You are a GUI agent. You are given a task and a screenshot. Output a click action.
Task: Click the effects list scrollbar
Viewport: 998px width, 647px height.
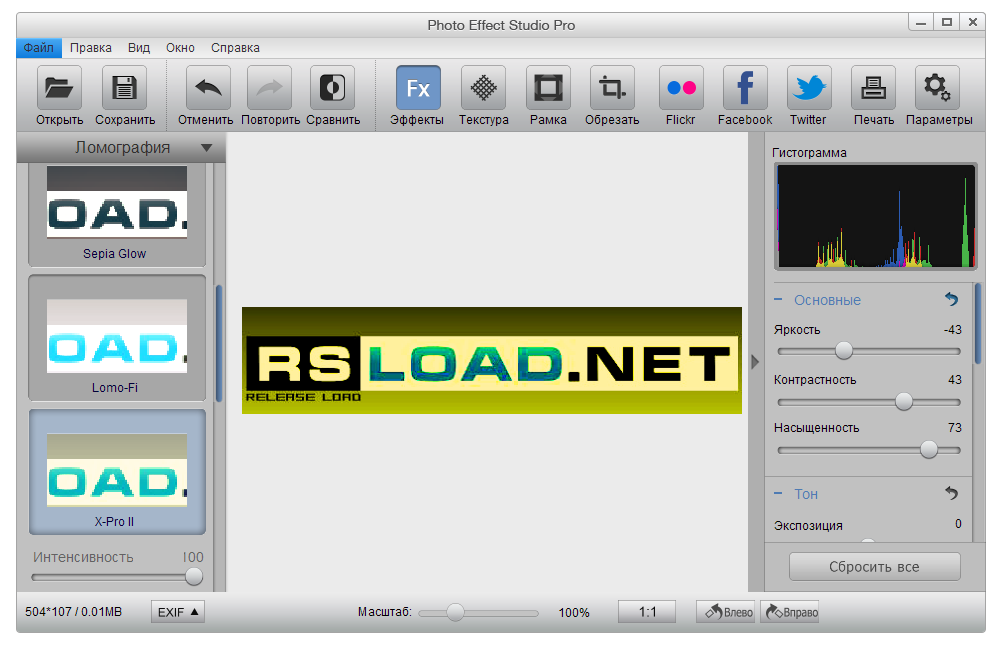tap(219, 344)
